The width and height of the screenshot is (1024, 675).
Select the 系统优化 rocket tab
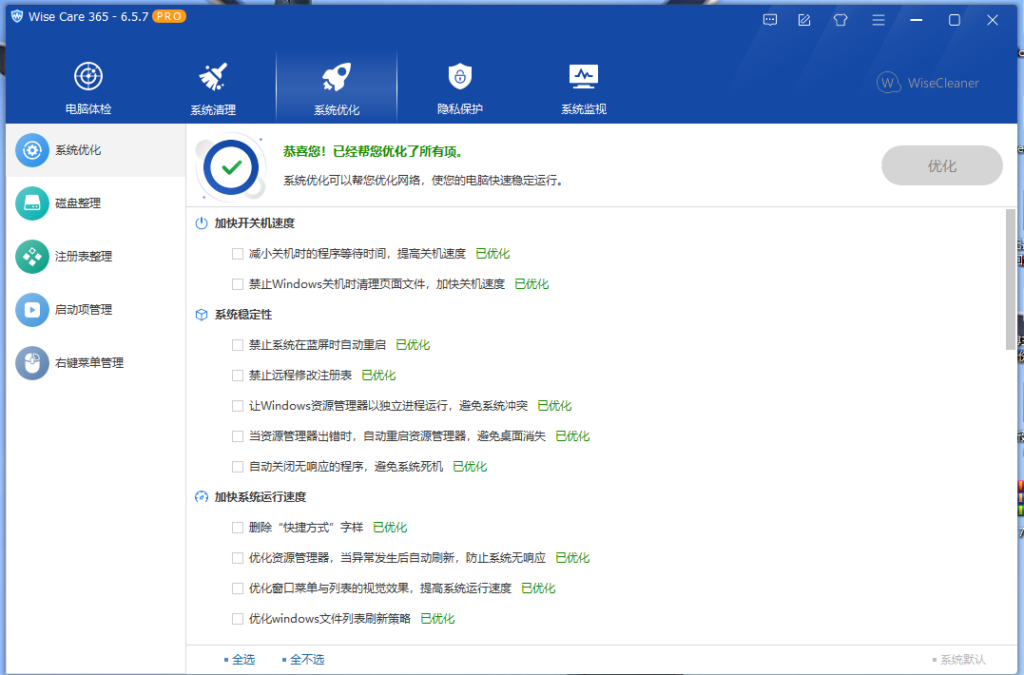[336, 88]
